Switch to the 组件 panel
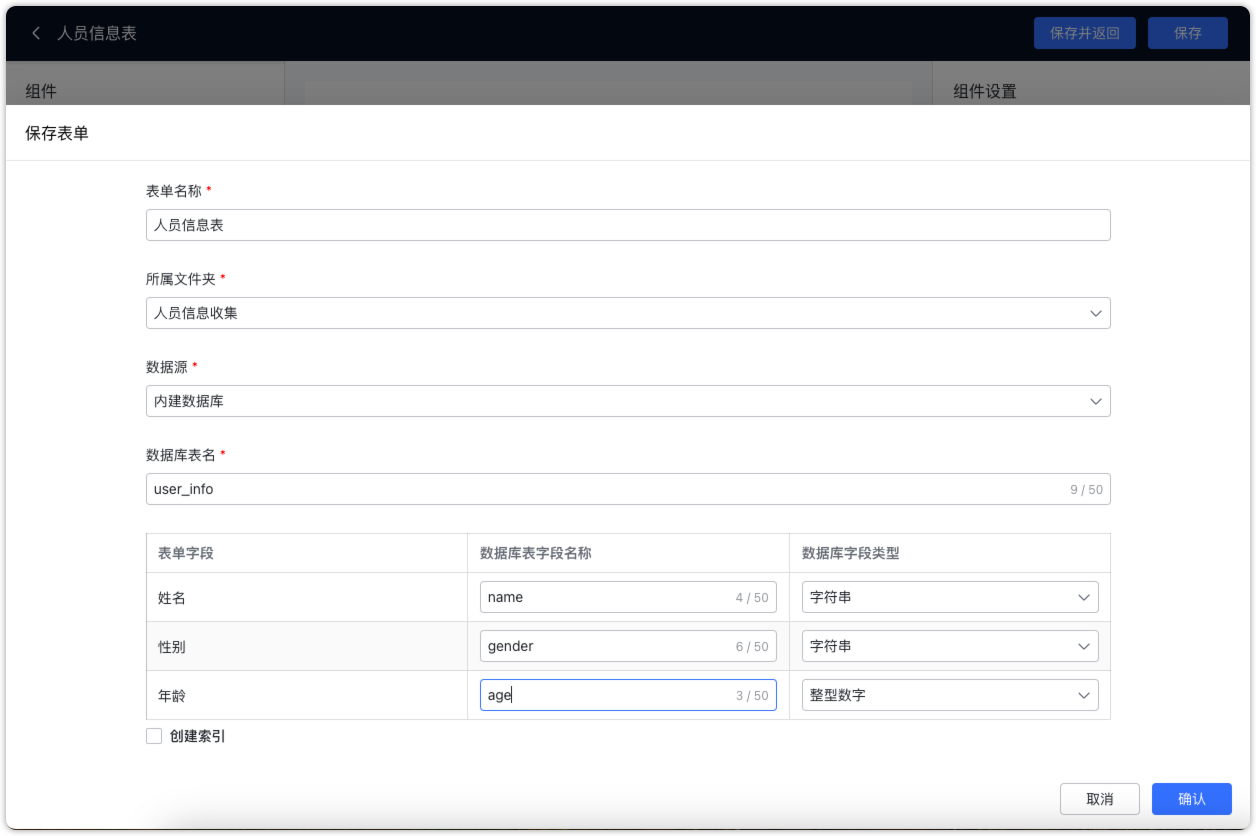Viewport: 1256px width, 836px height. (40, 91)
